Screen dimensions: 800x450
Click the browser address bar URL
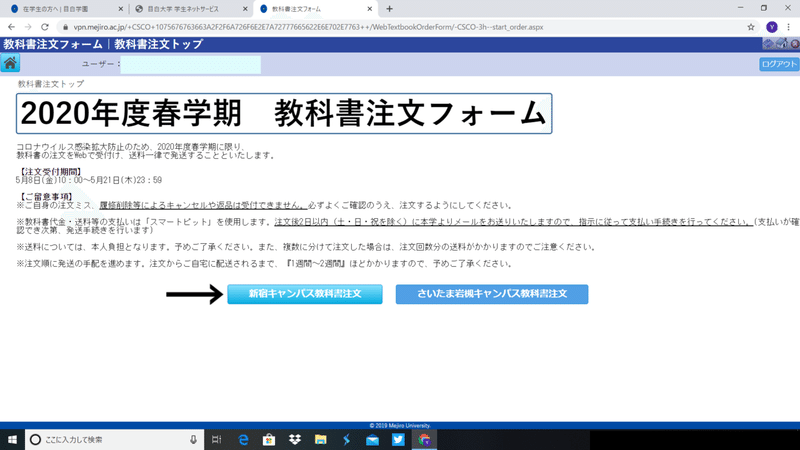pos(308,27)
